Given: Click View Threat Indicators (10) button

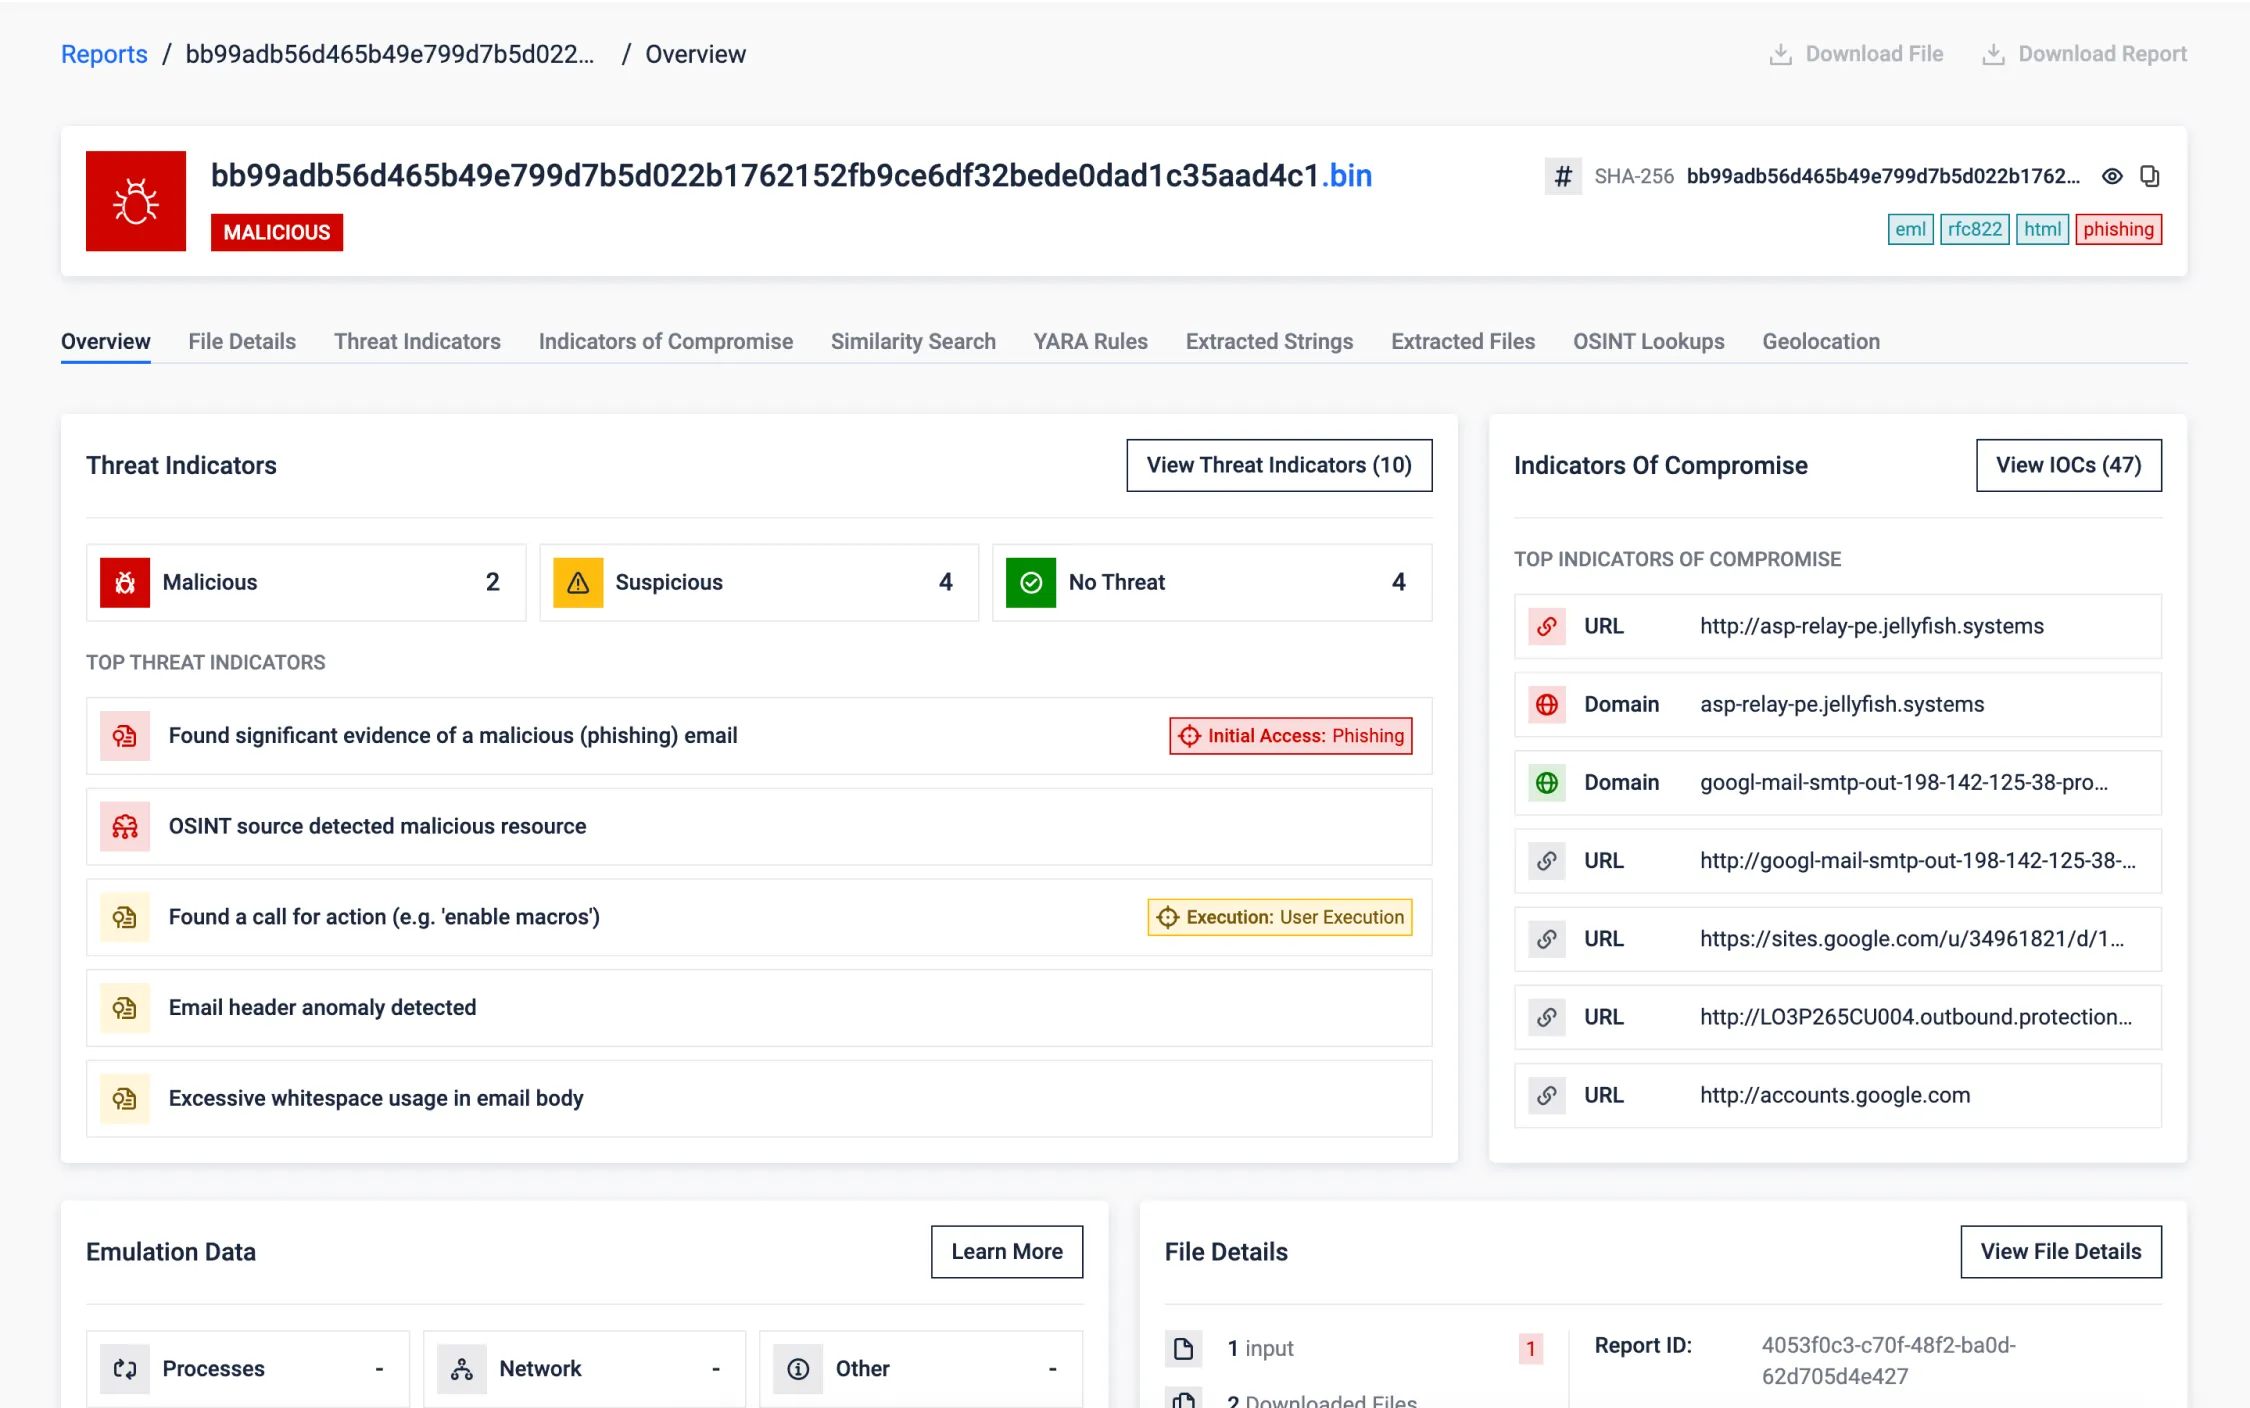Looking at the screenshot, I should point(1278,465).
